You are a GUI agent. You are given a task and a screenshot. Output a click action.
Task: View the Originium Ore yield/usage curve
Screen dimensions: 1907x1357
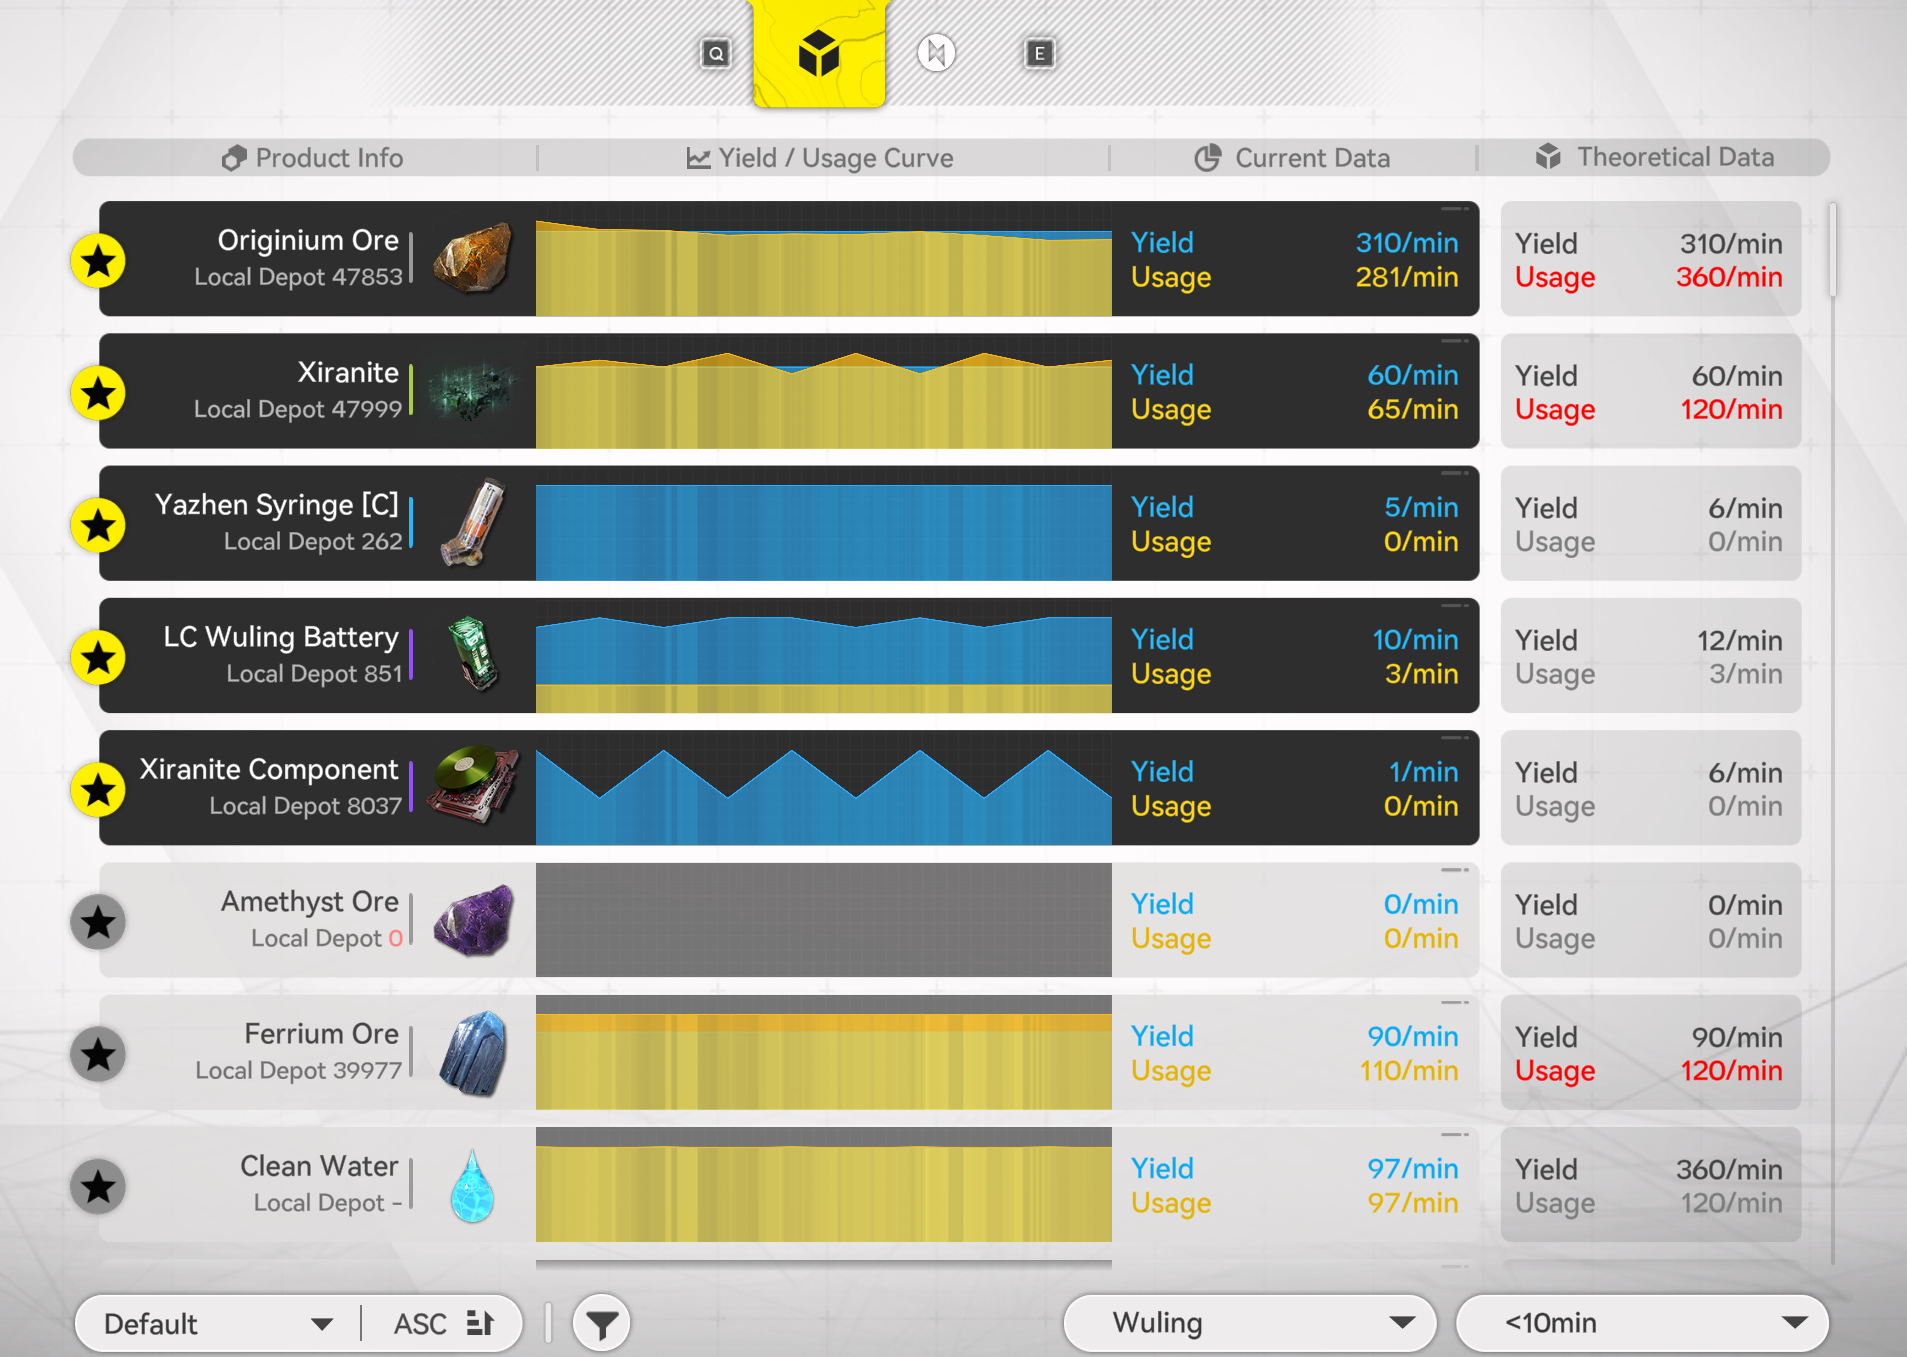click(824, 259)
